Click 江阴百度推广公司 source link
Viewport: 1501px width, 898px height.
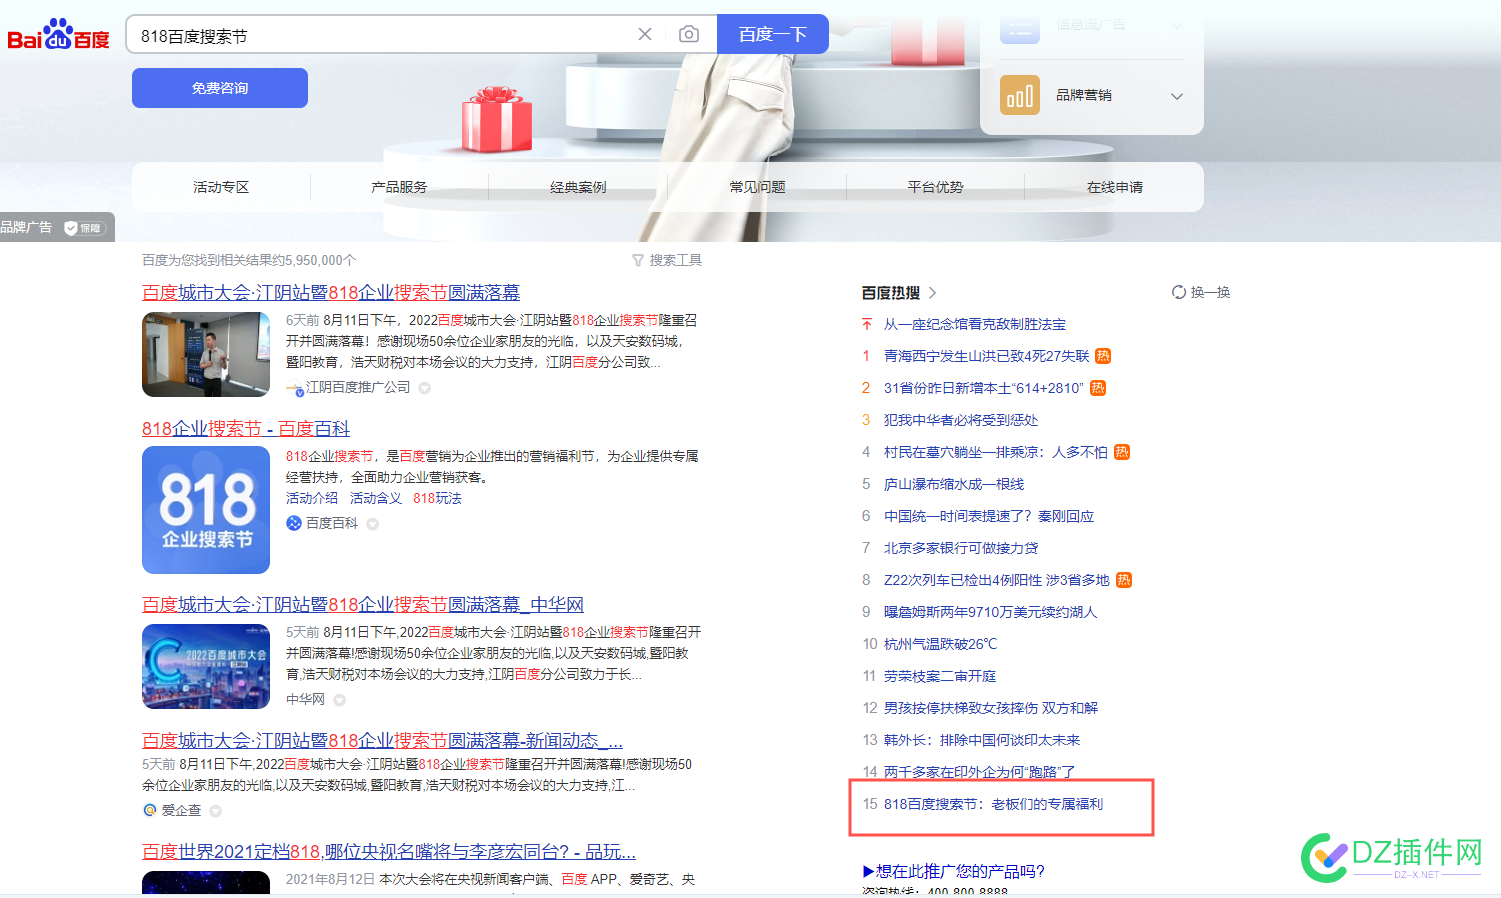click(358, 387)
